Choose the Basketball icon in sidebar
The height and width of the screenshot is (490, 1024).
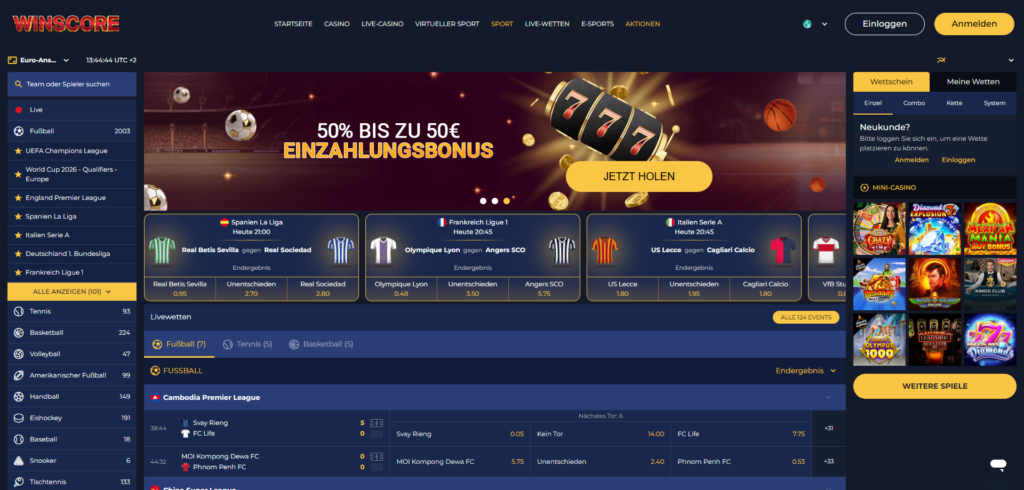tap(18, 333)
